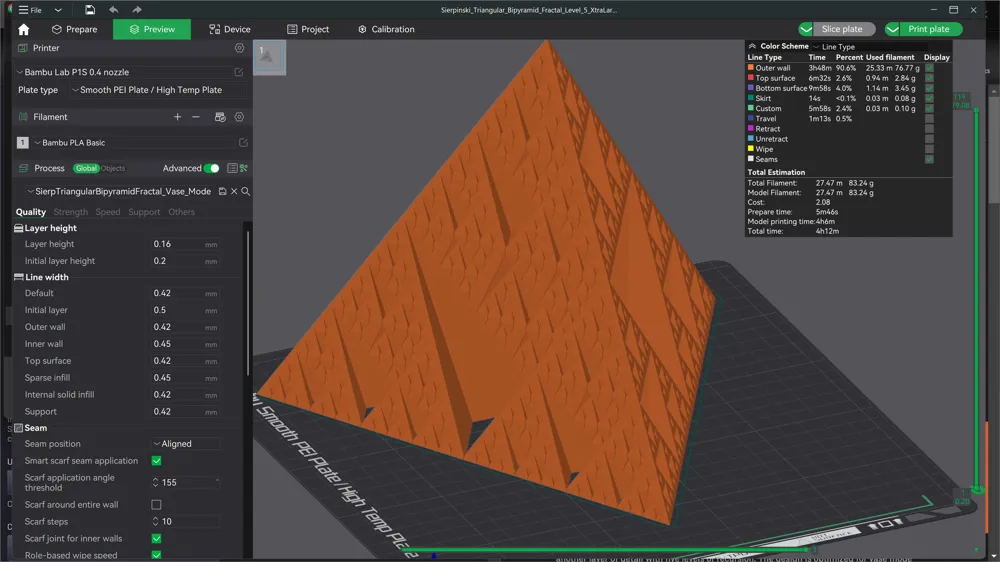Open the Strength settings tab
Image resolution: width=1000 pixels, height=562 pixels.
[71, 212]
